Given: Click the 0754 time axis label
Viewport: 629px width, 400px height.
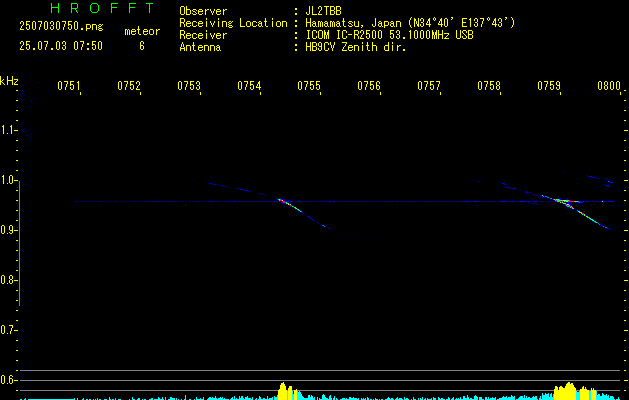Looking at the screenshot, I should point(249,86).
